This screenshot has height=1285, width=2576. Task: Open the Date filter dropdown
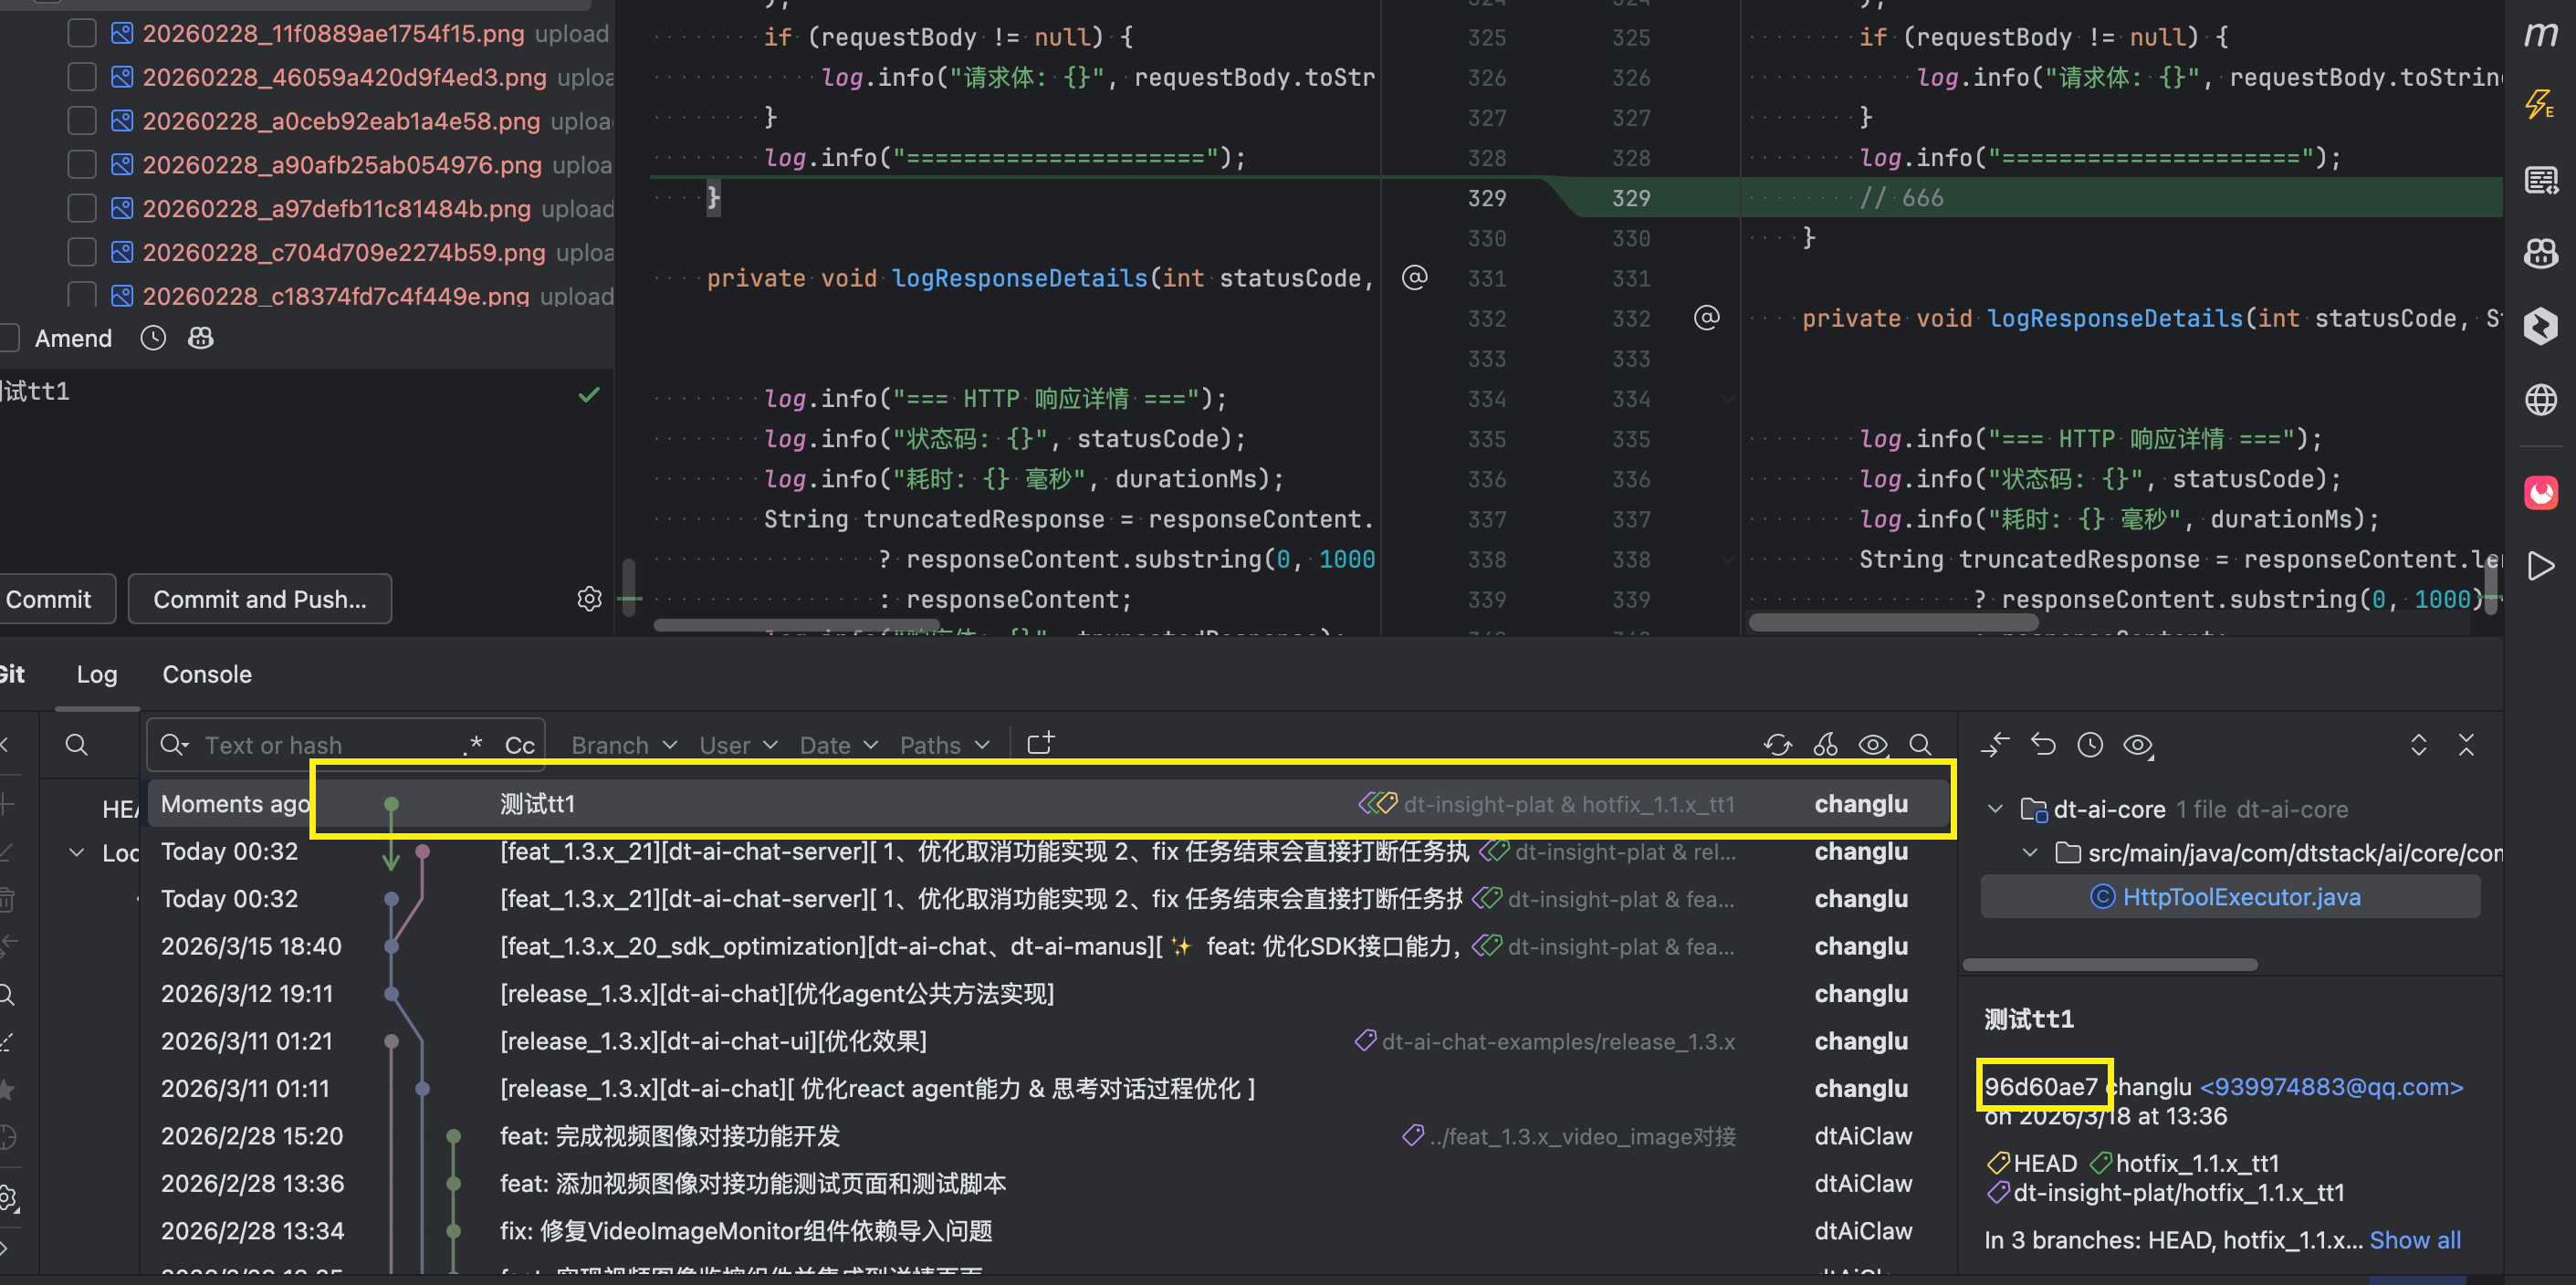[838, 745]
